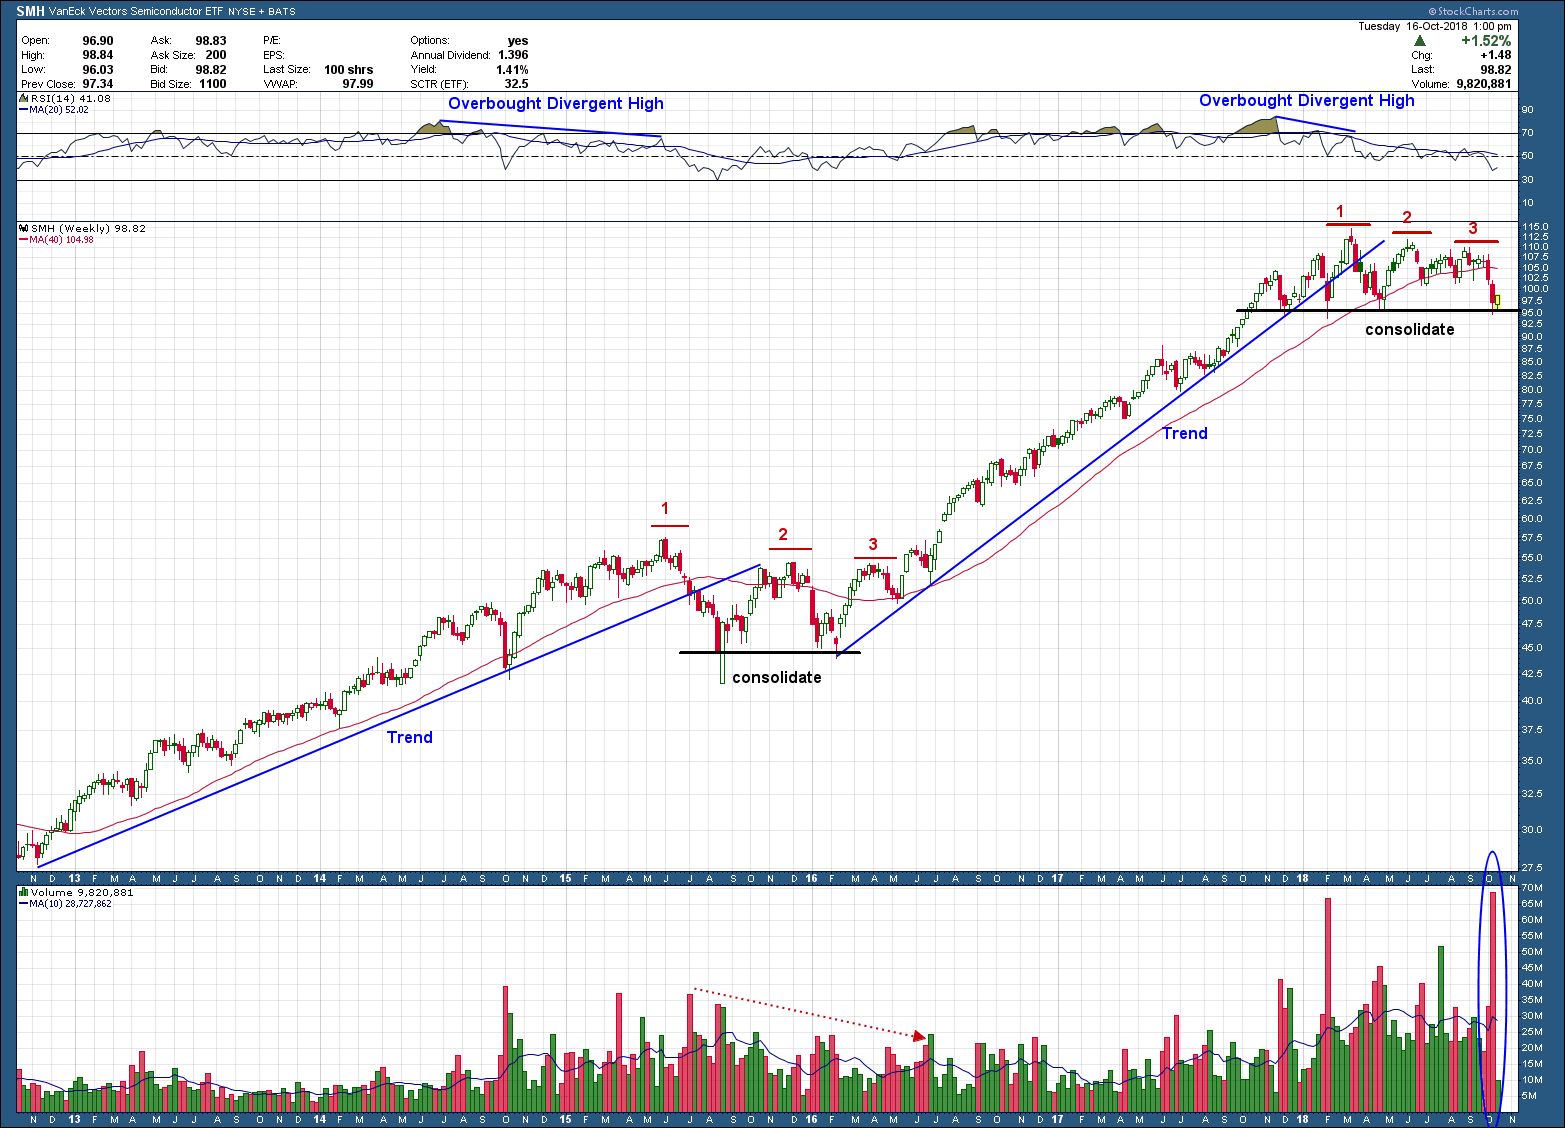Click the Options value yes
The height and width of the screenshot is (1128, 1565).
point(518,41)
